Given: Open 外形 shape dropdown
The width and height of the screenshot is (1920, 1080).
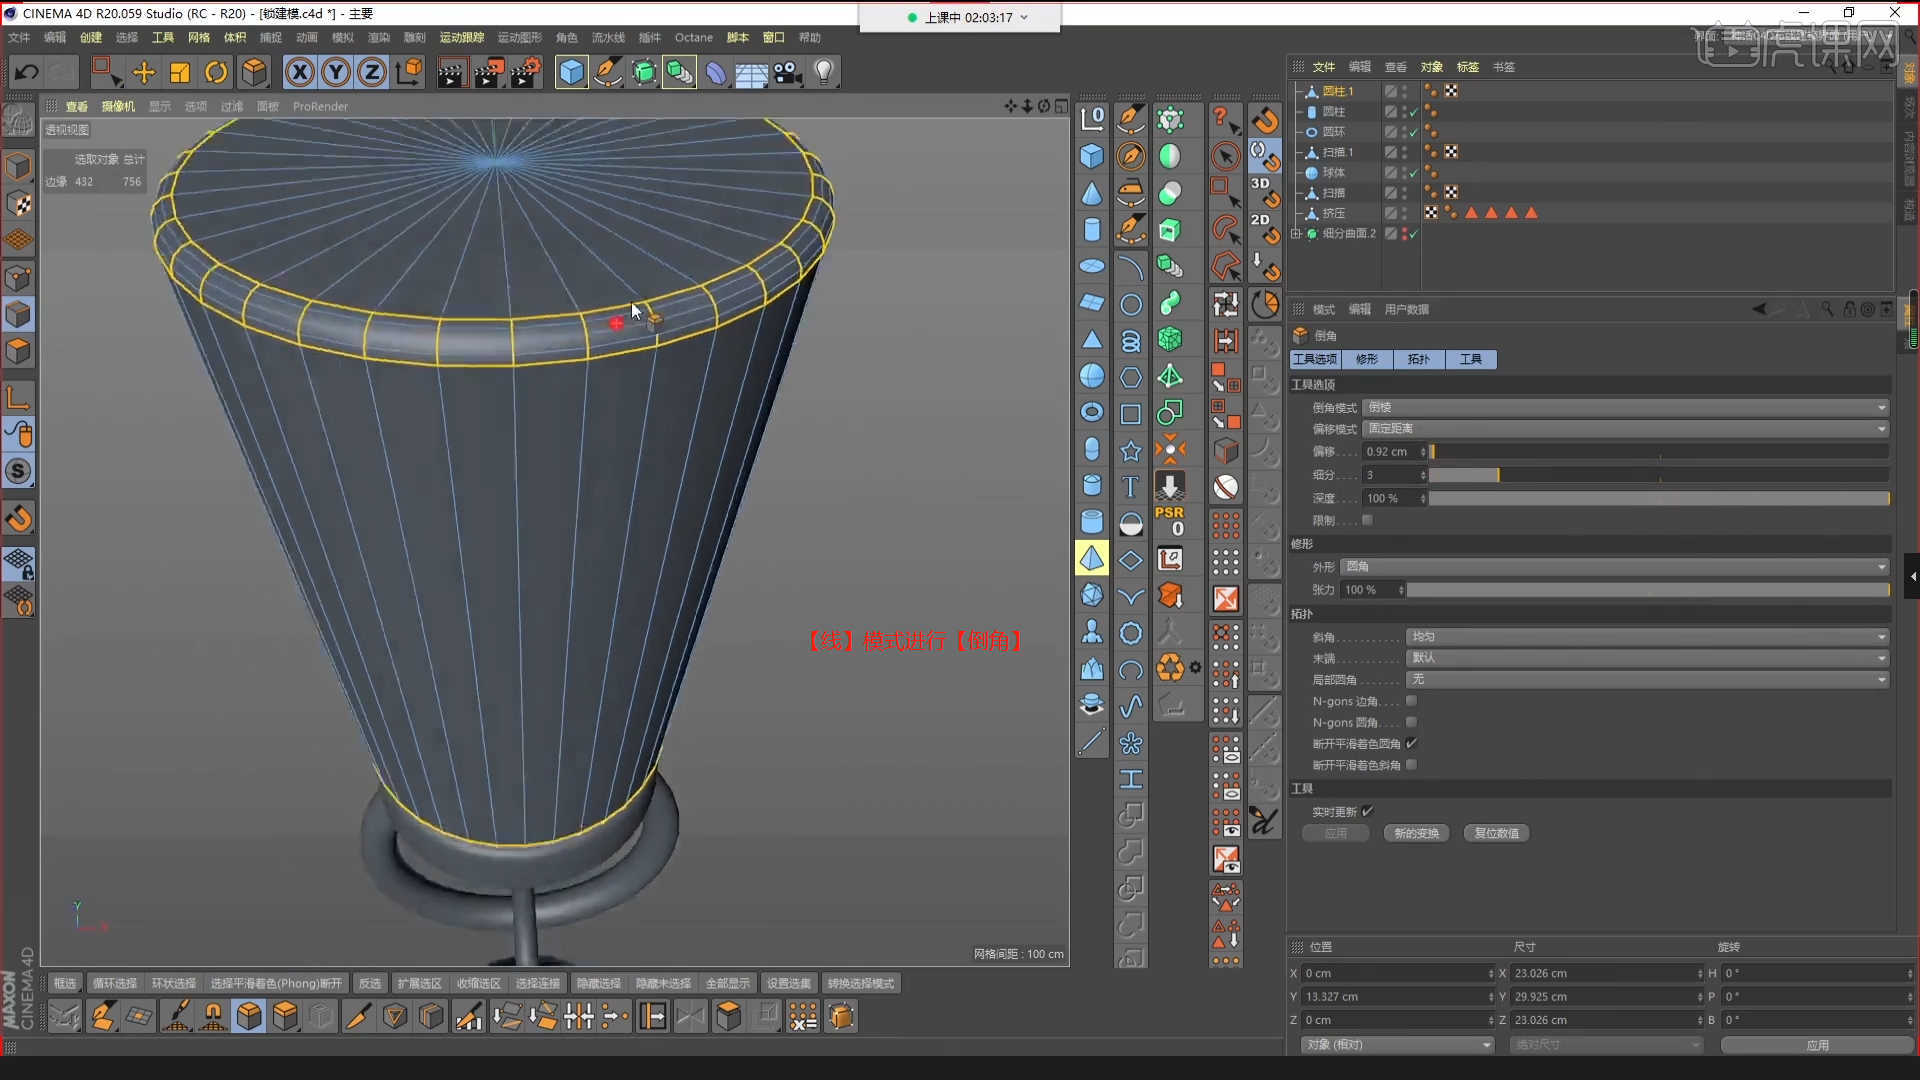Looking at the screenshot, I should (1615, 566).
